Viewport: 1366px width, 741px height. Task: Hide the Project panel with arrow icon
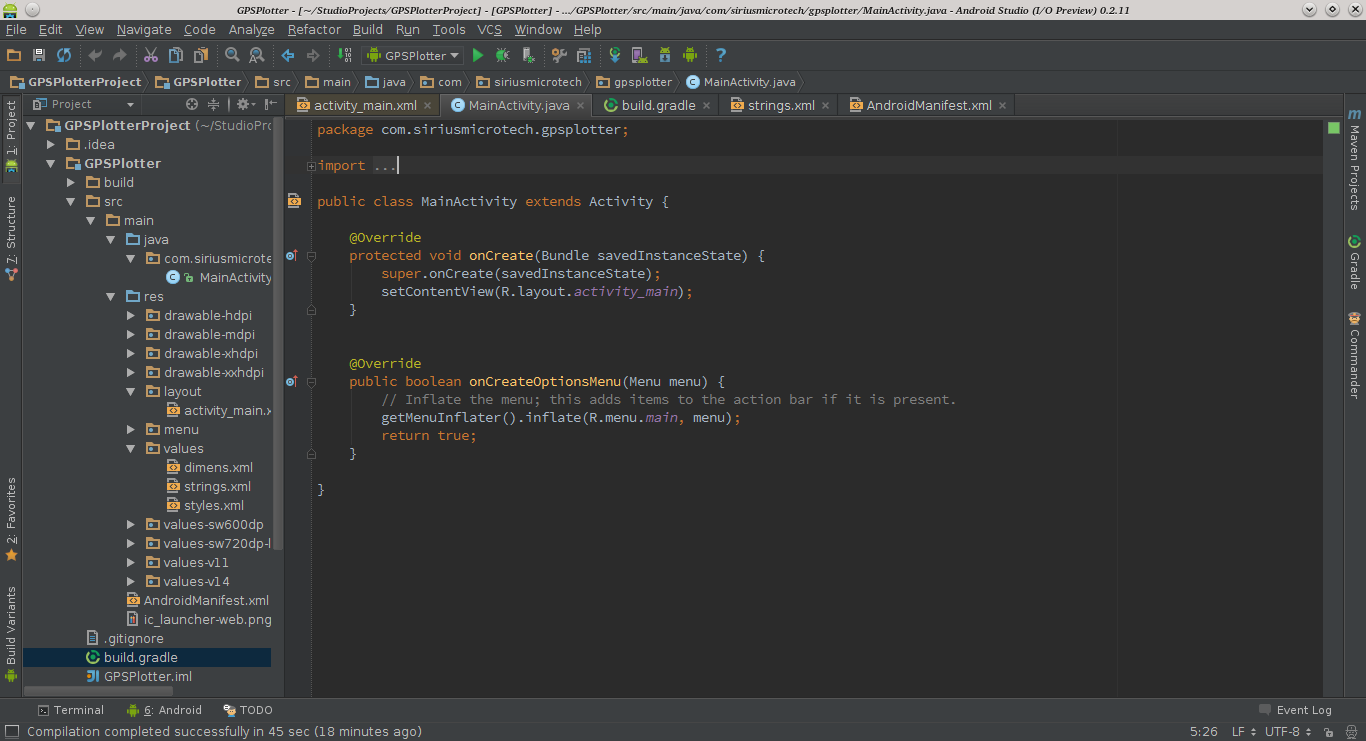272,104
